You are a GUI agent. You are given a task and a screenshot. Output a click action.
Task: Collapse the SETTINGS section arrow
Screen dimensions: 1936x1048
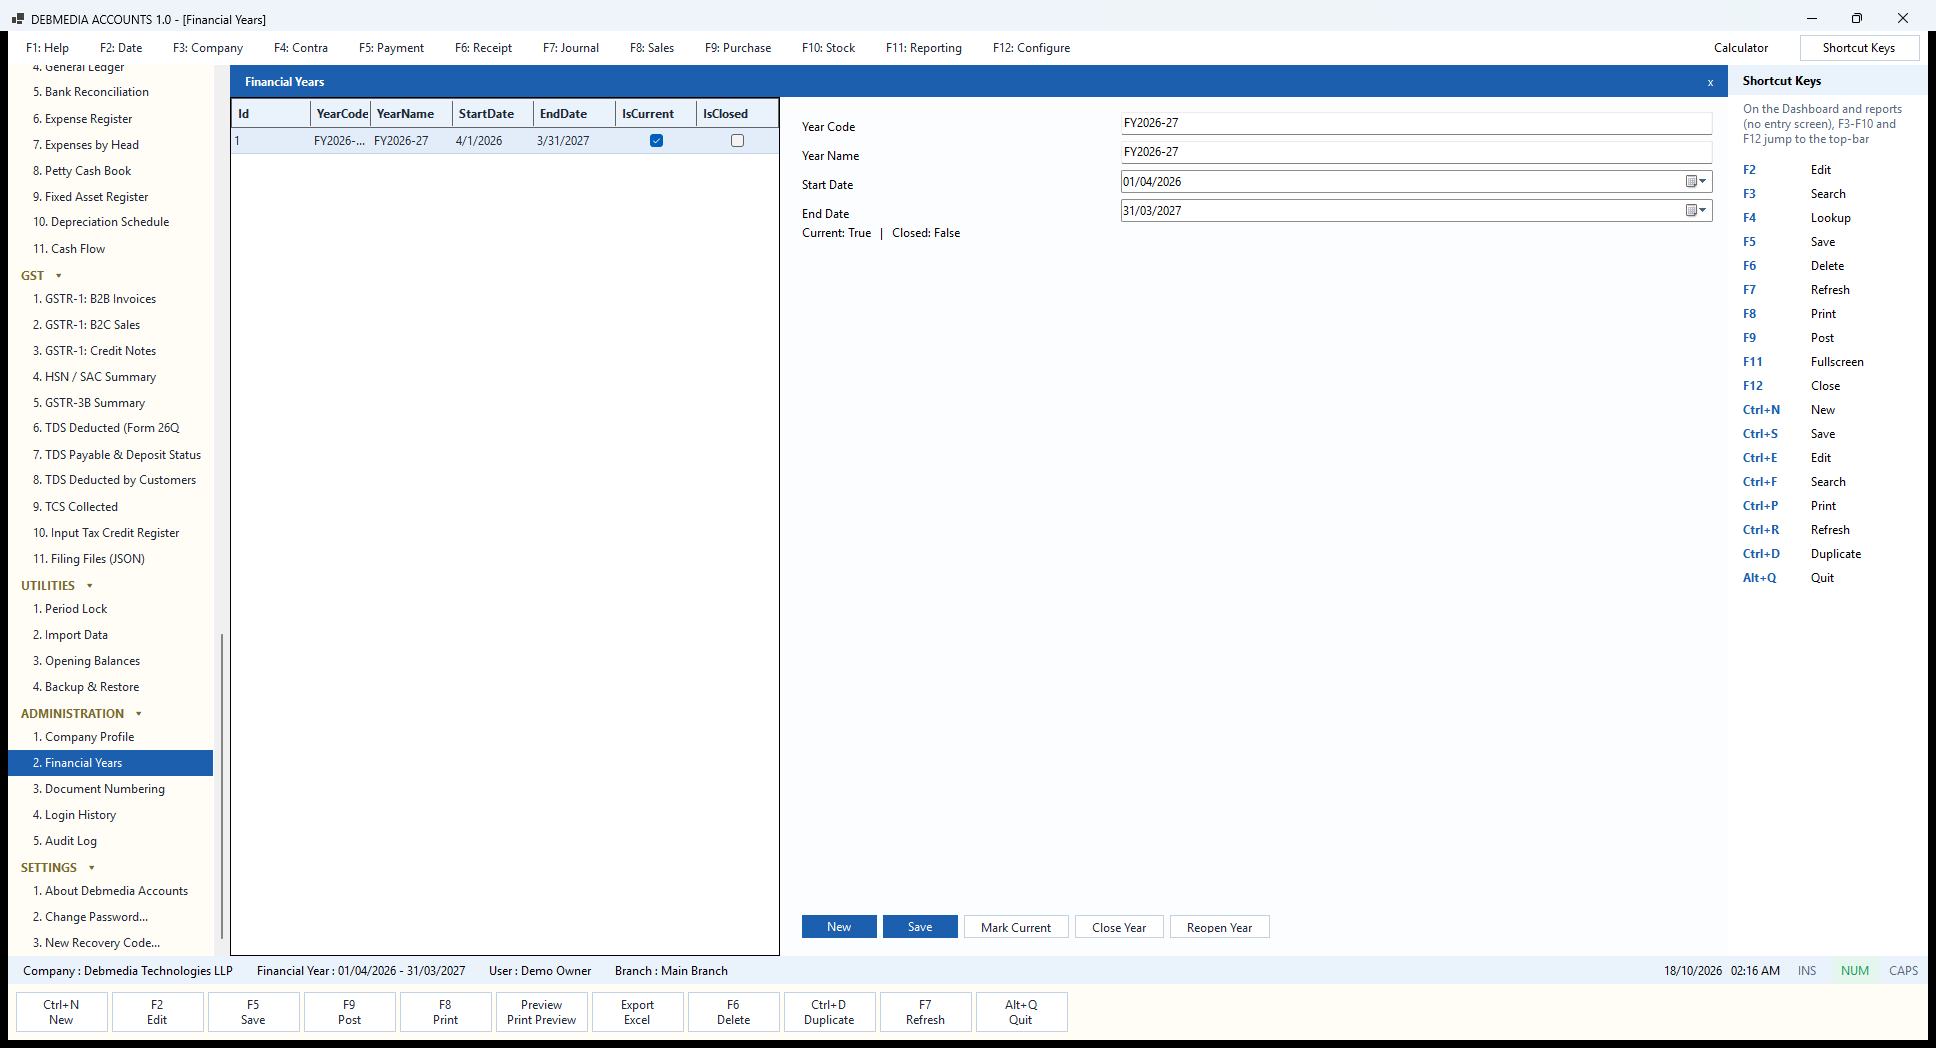pos(92,868)
